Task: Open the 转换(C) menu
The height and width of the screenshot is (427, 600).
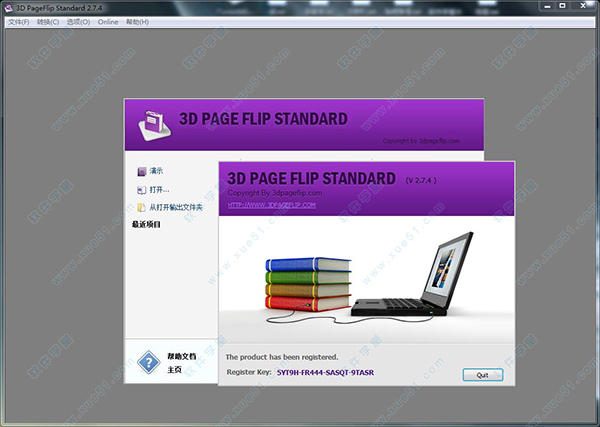Action: click(48, 22)
